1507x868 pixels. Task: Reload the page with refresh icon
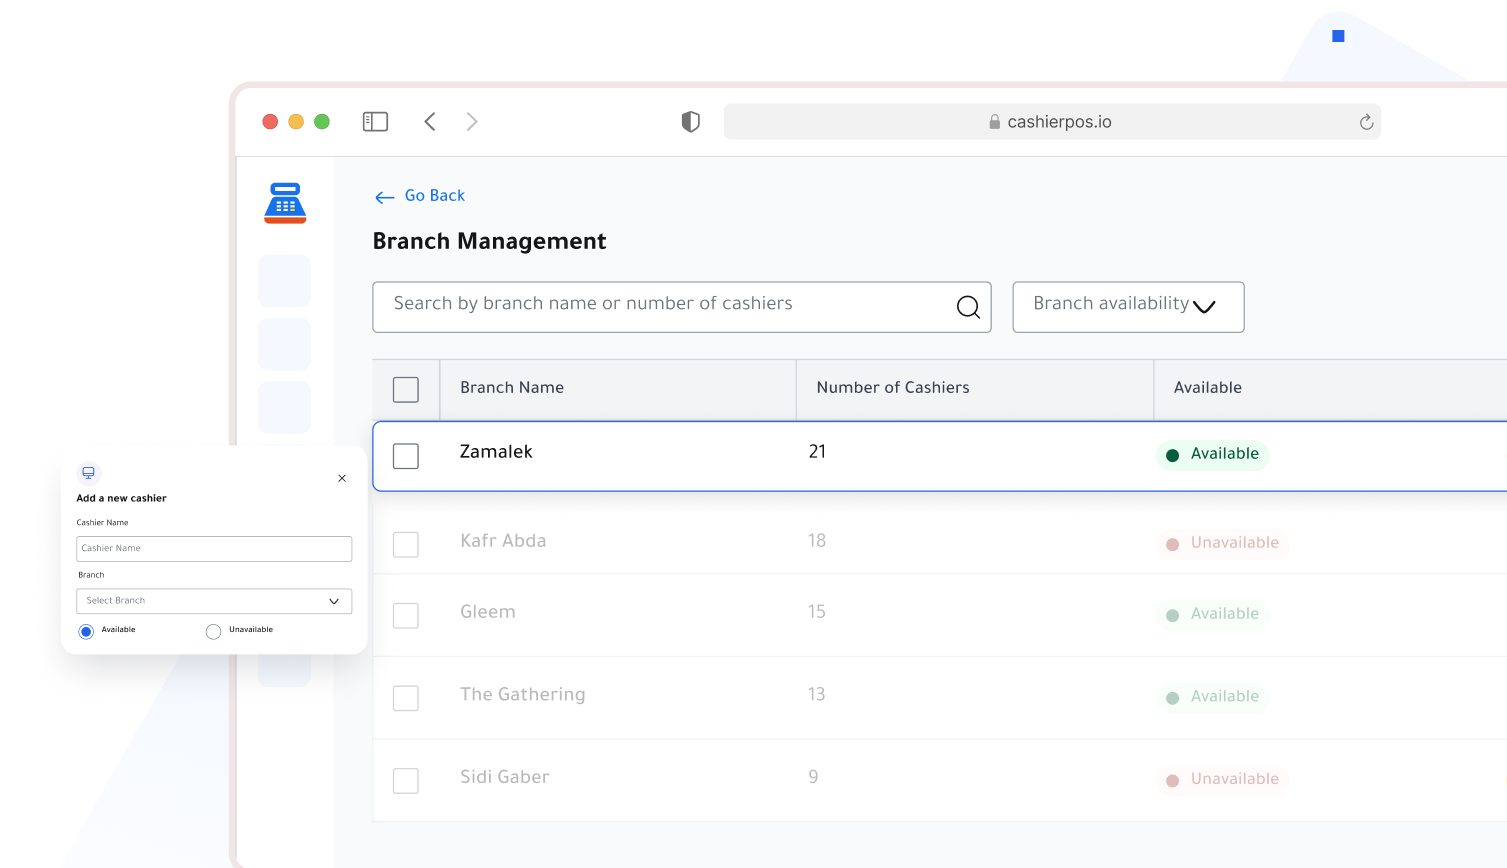[x=1366, y=122]
